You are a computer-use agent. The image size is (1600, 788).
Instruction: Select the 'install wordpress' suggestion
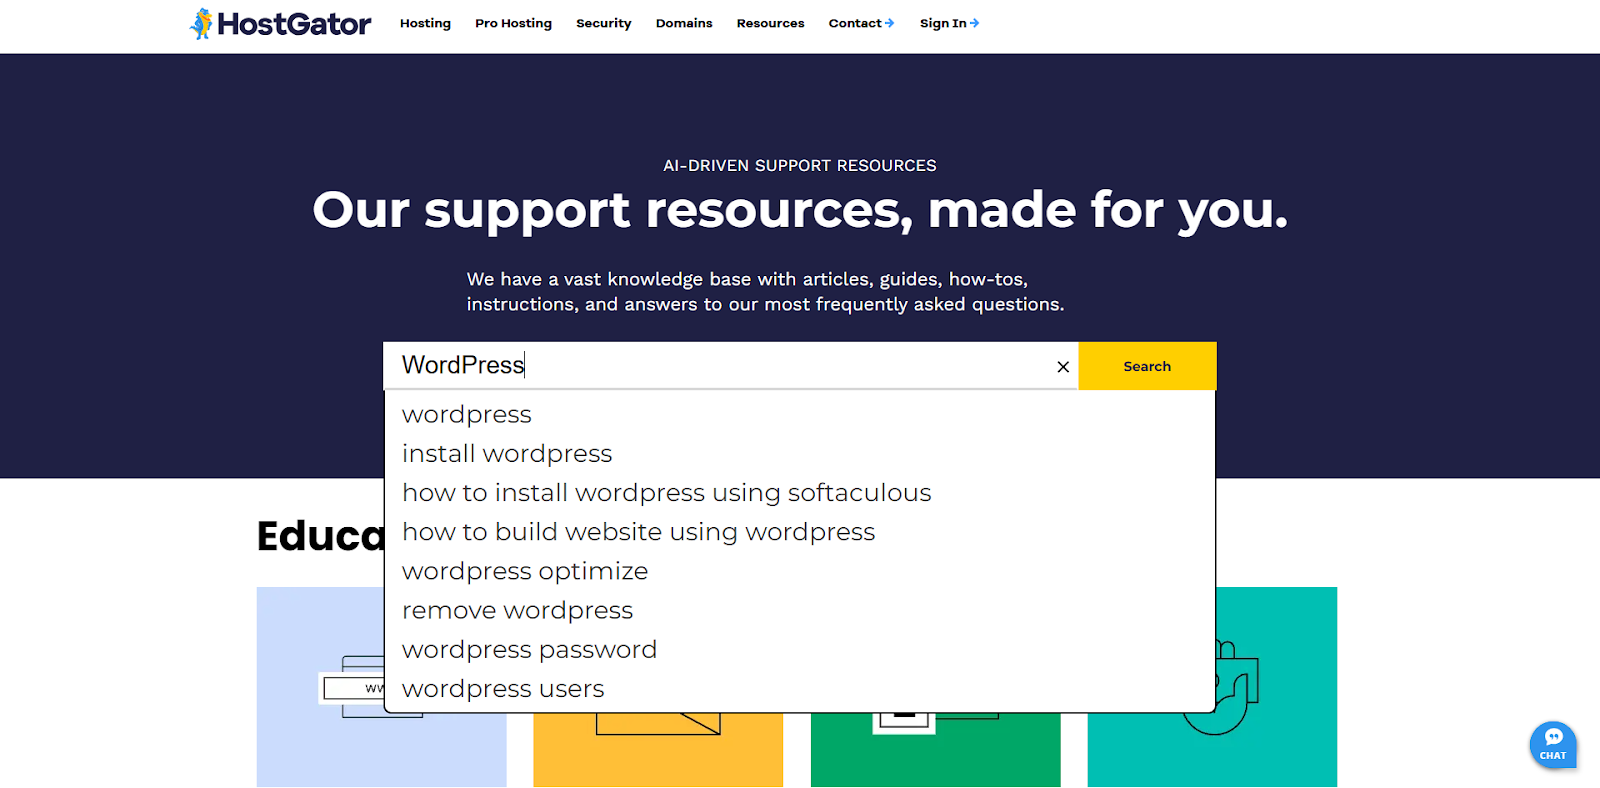point(799,454)
